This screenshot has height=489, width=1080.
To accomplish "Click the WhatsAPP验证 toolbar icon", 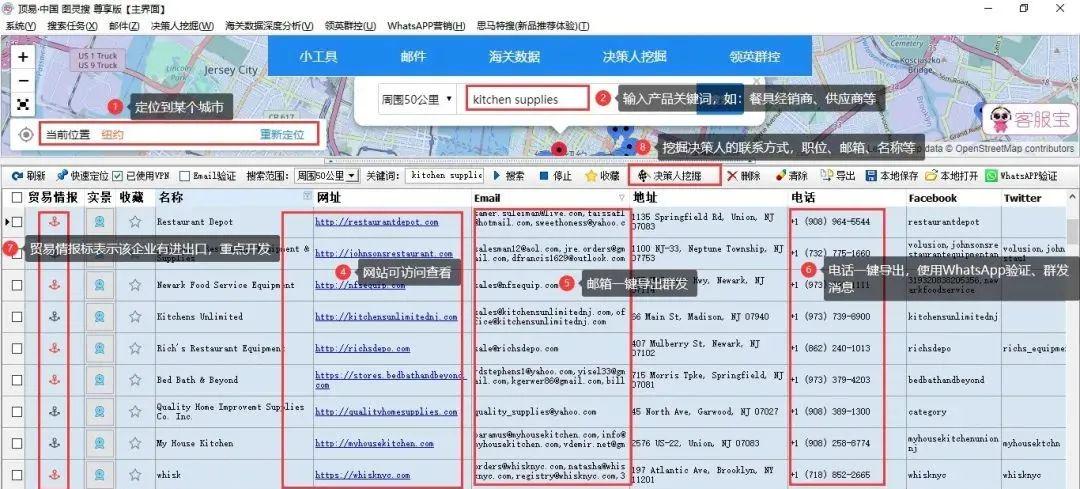I will coord(991,176).
